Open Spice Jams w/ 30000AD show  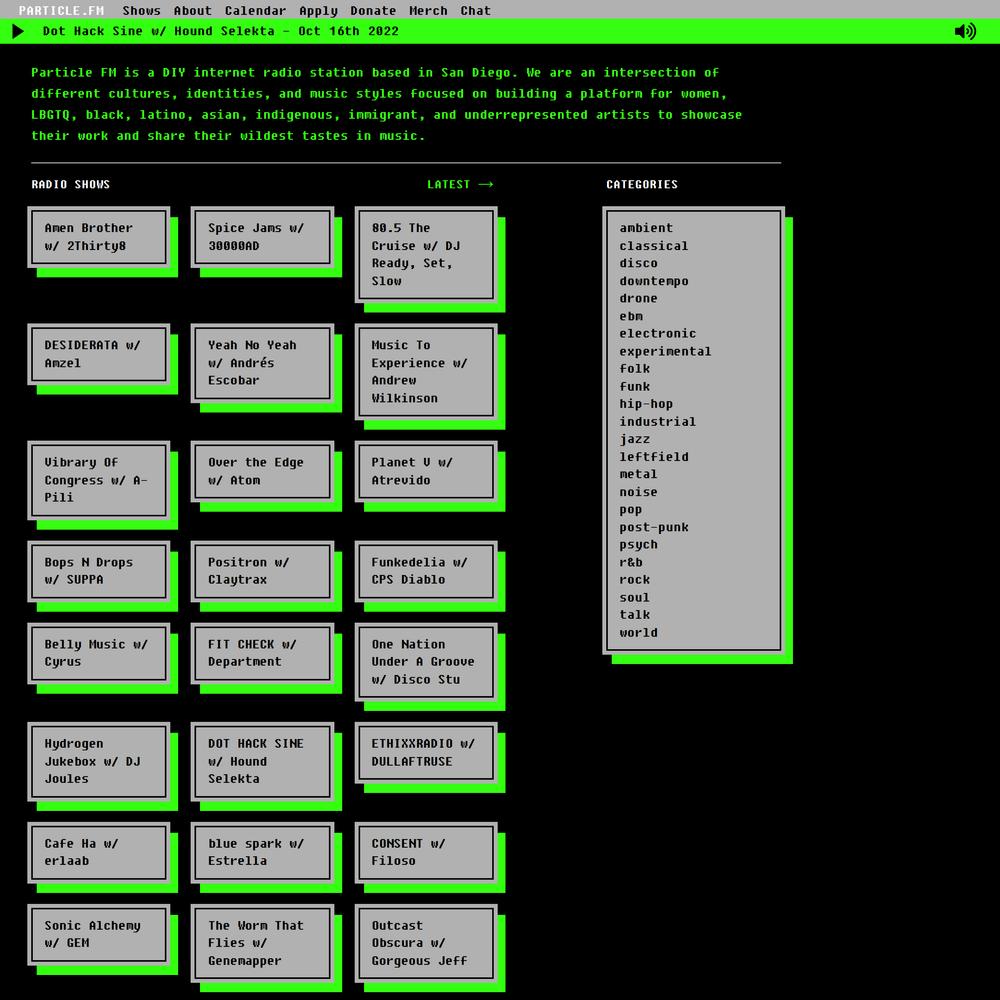(x=262, y=237)
